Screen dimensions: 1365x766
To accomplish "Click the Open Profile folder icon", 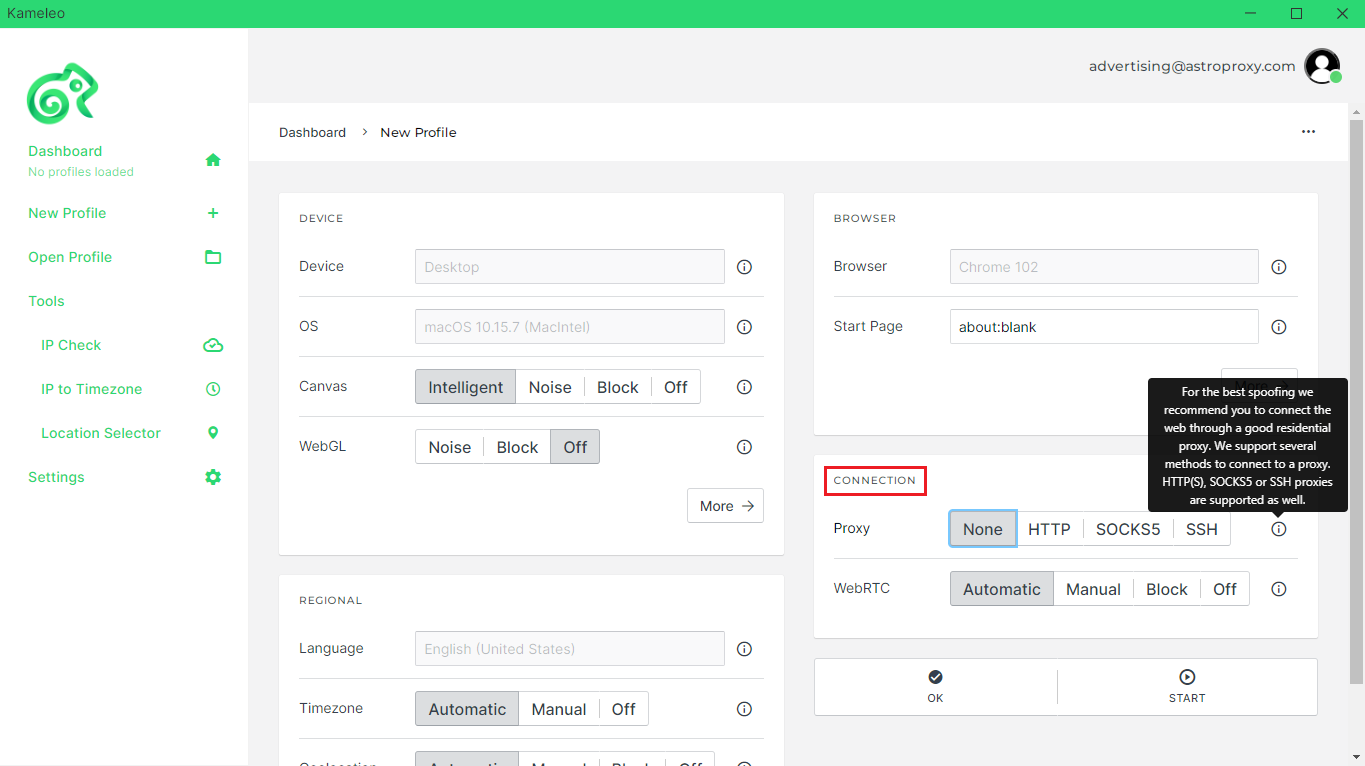I will point(213,257).
